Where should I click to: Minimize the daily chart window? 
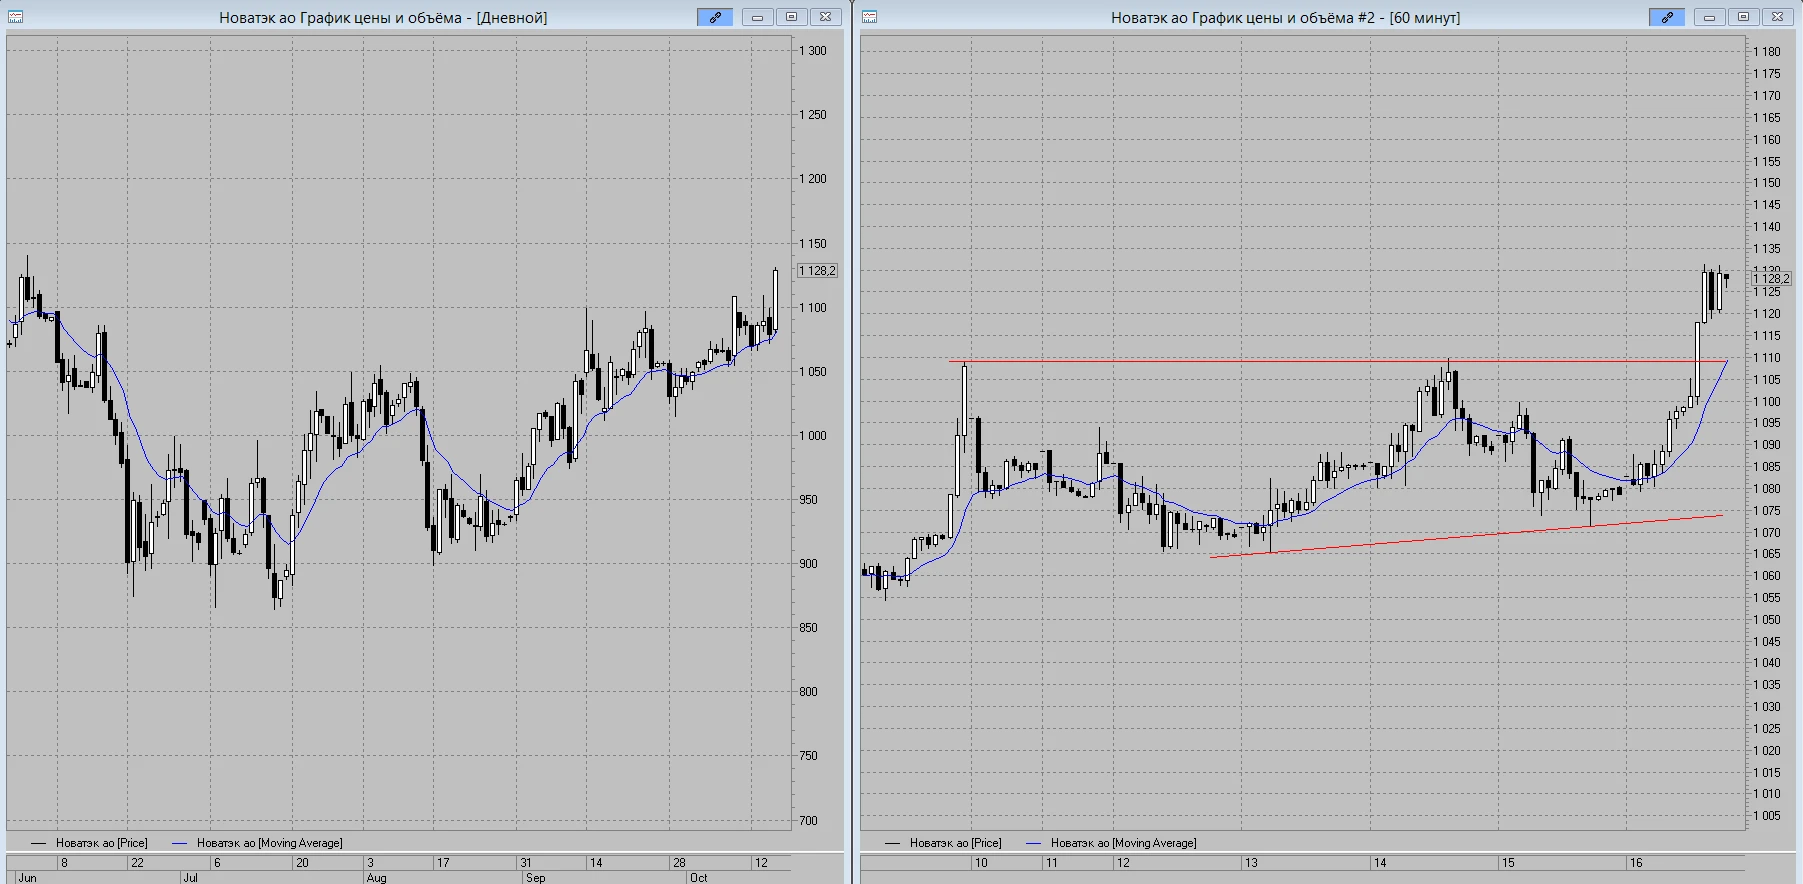[758, 17]
